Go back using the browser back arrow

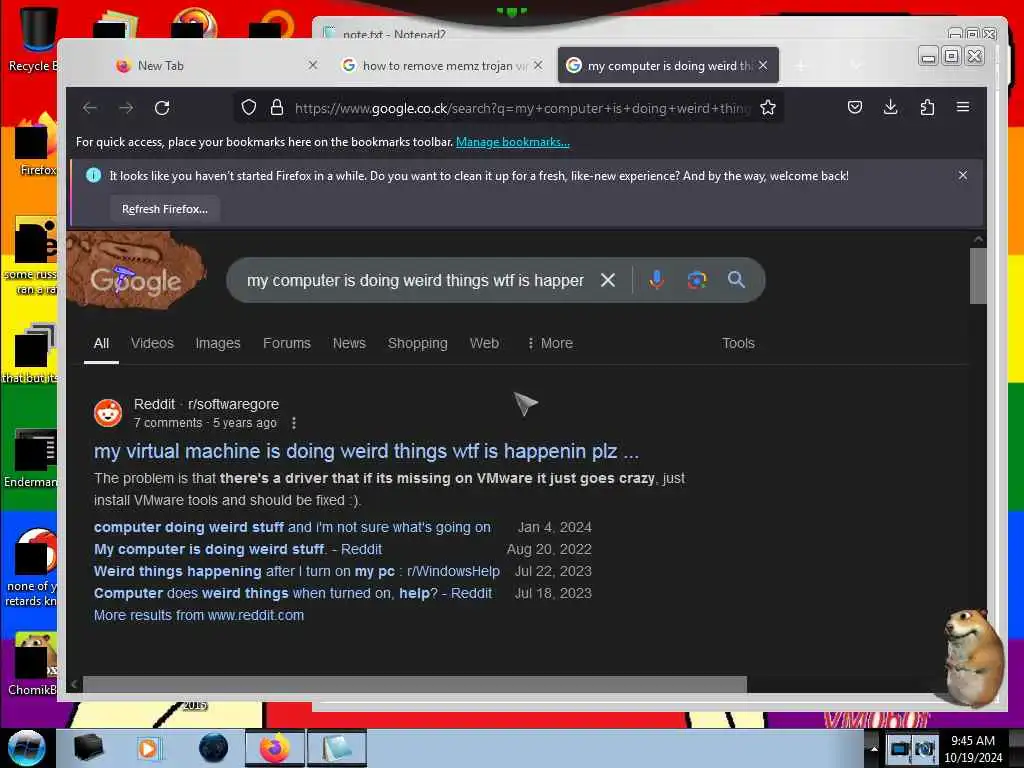90,108
